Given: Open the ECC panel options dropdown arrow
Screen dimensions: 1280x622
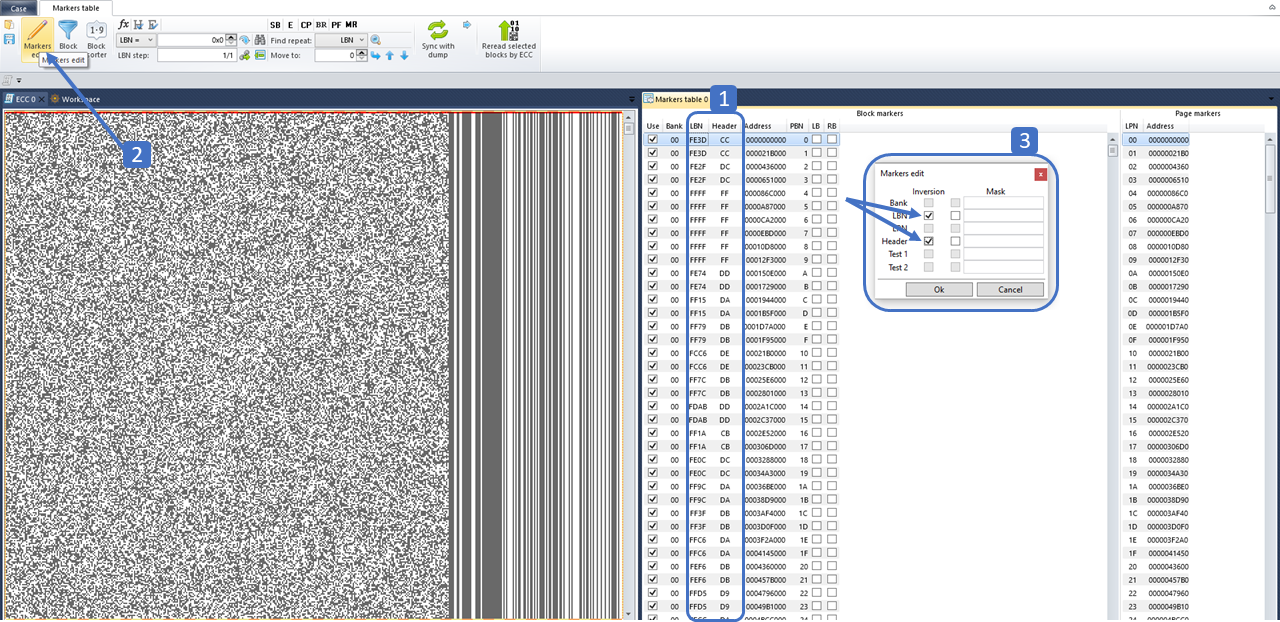Looking at the screenshot, I should pyautogui.click(x=631, y=99).
